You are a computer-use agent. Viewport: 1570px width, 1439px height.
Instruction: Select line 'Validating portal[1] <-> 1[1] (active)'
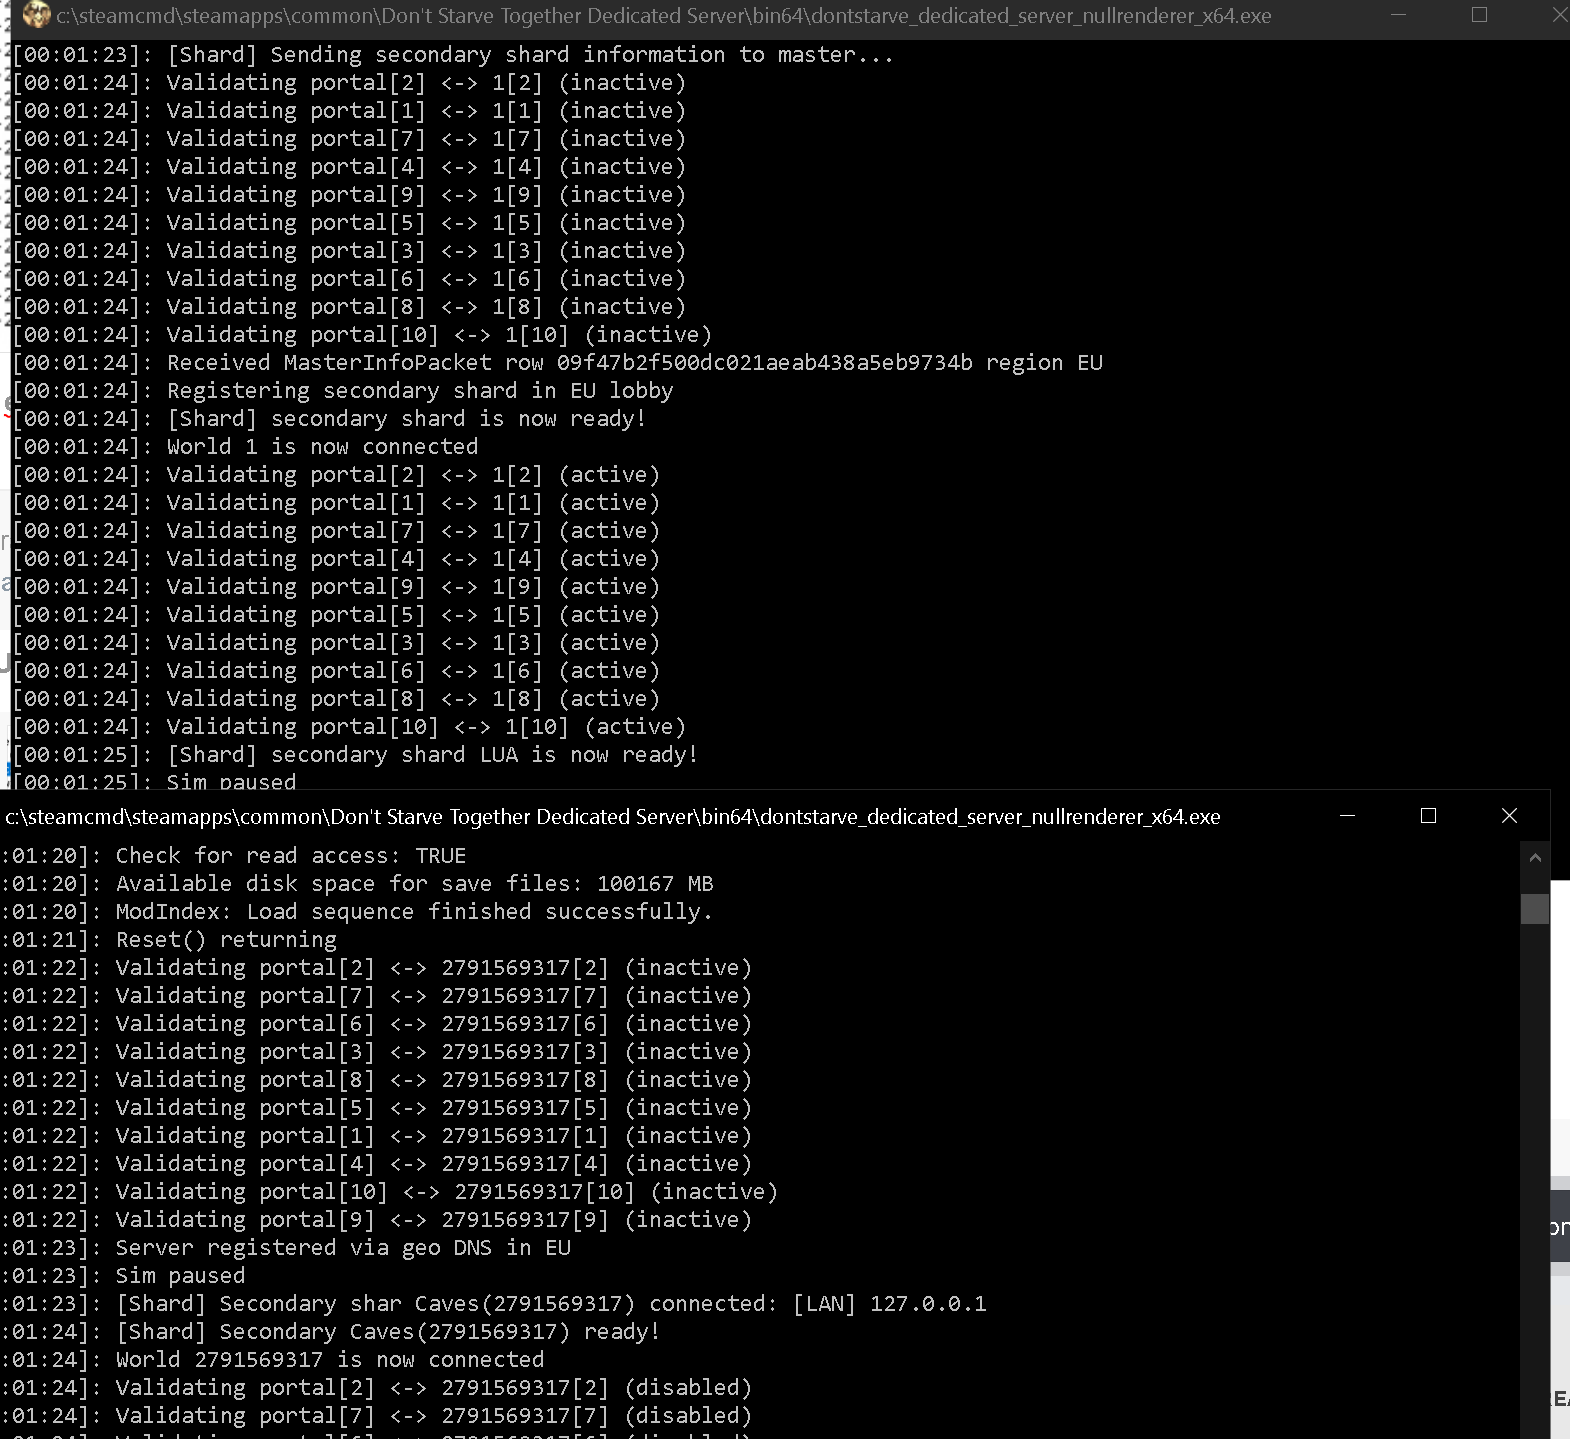click(336, 503)
